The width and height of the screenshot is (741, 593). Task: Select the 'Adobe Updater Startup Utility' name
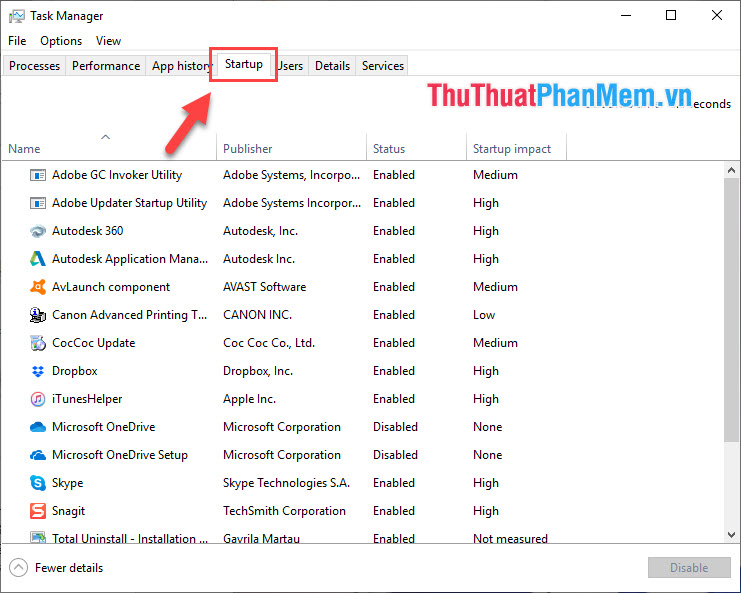coord(129,203)
